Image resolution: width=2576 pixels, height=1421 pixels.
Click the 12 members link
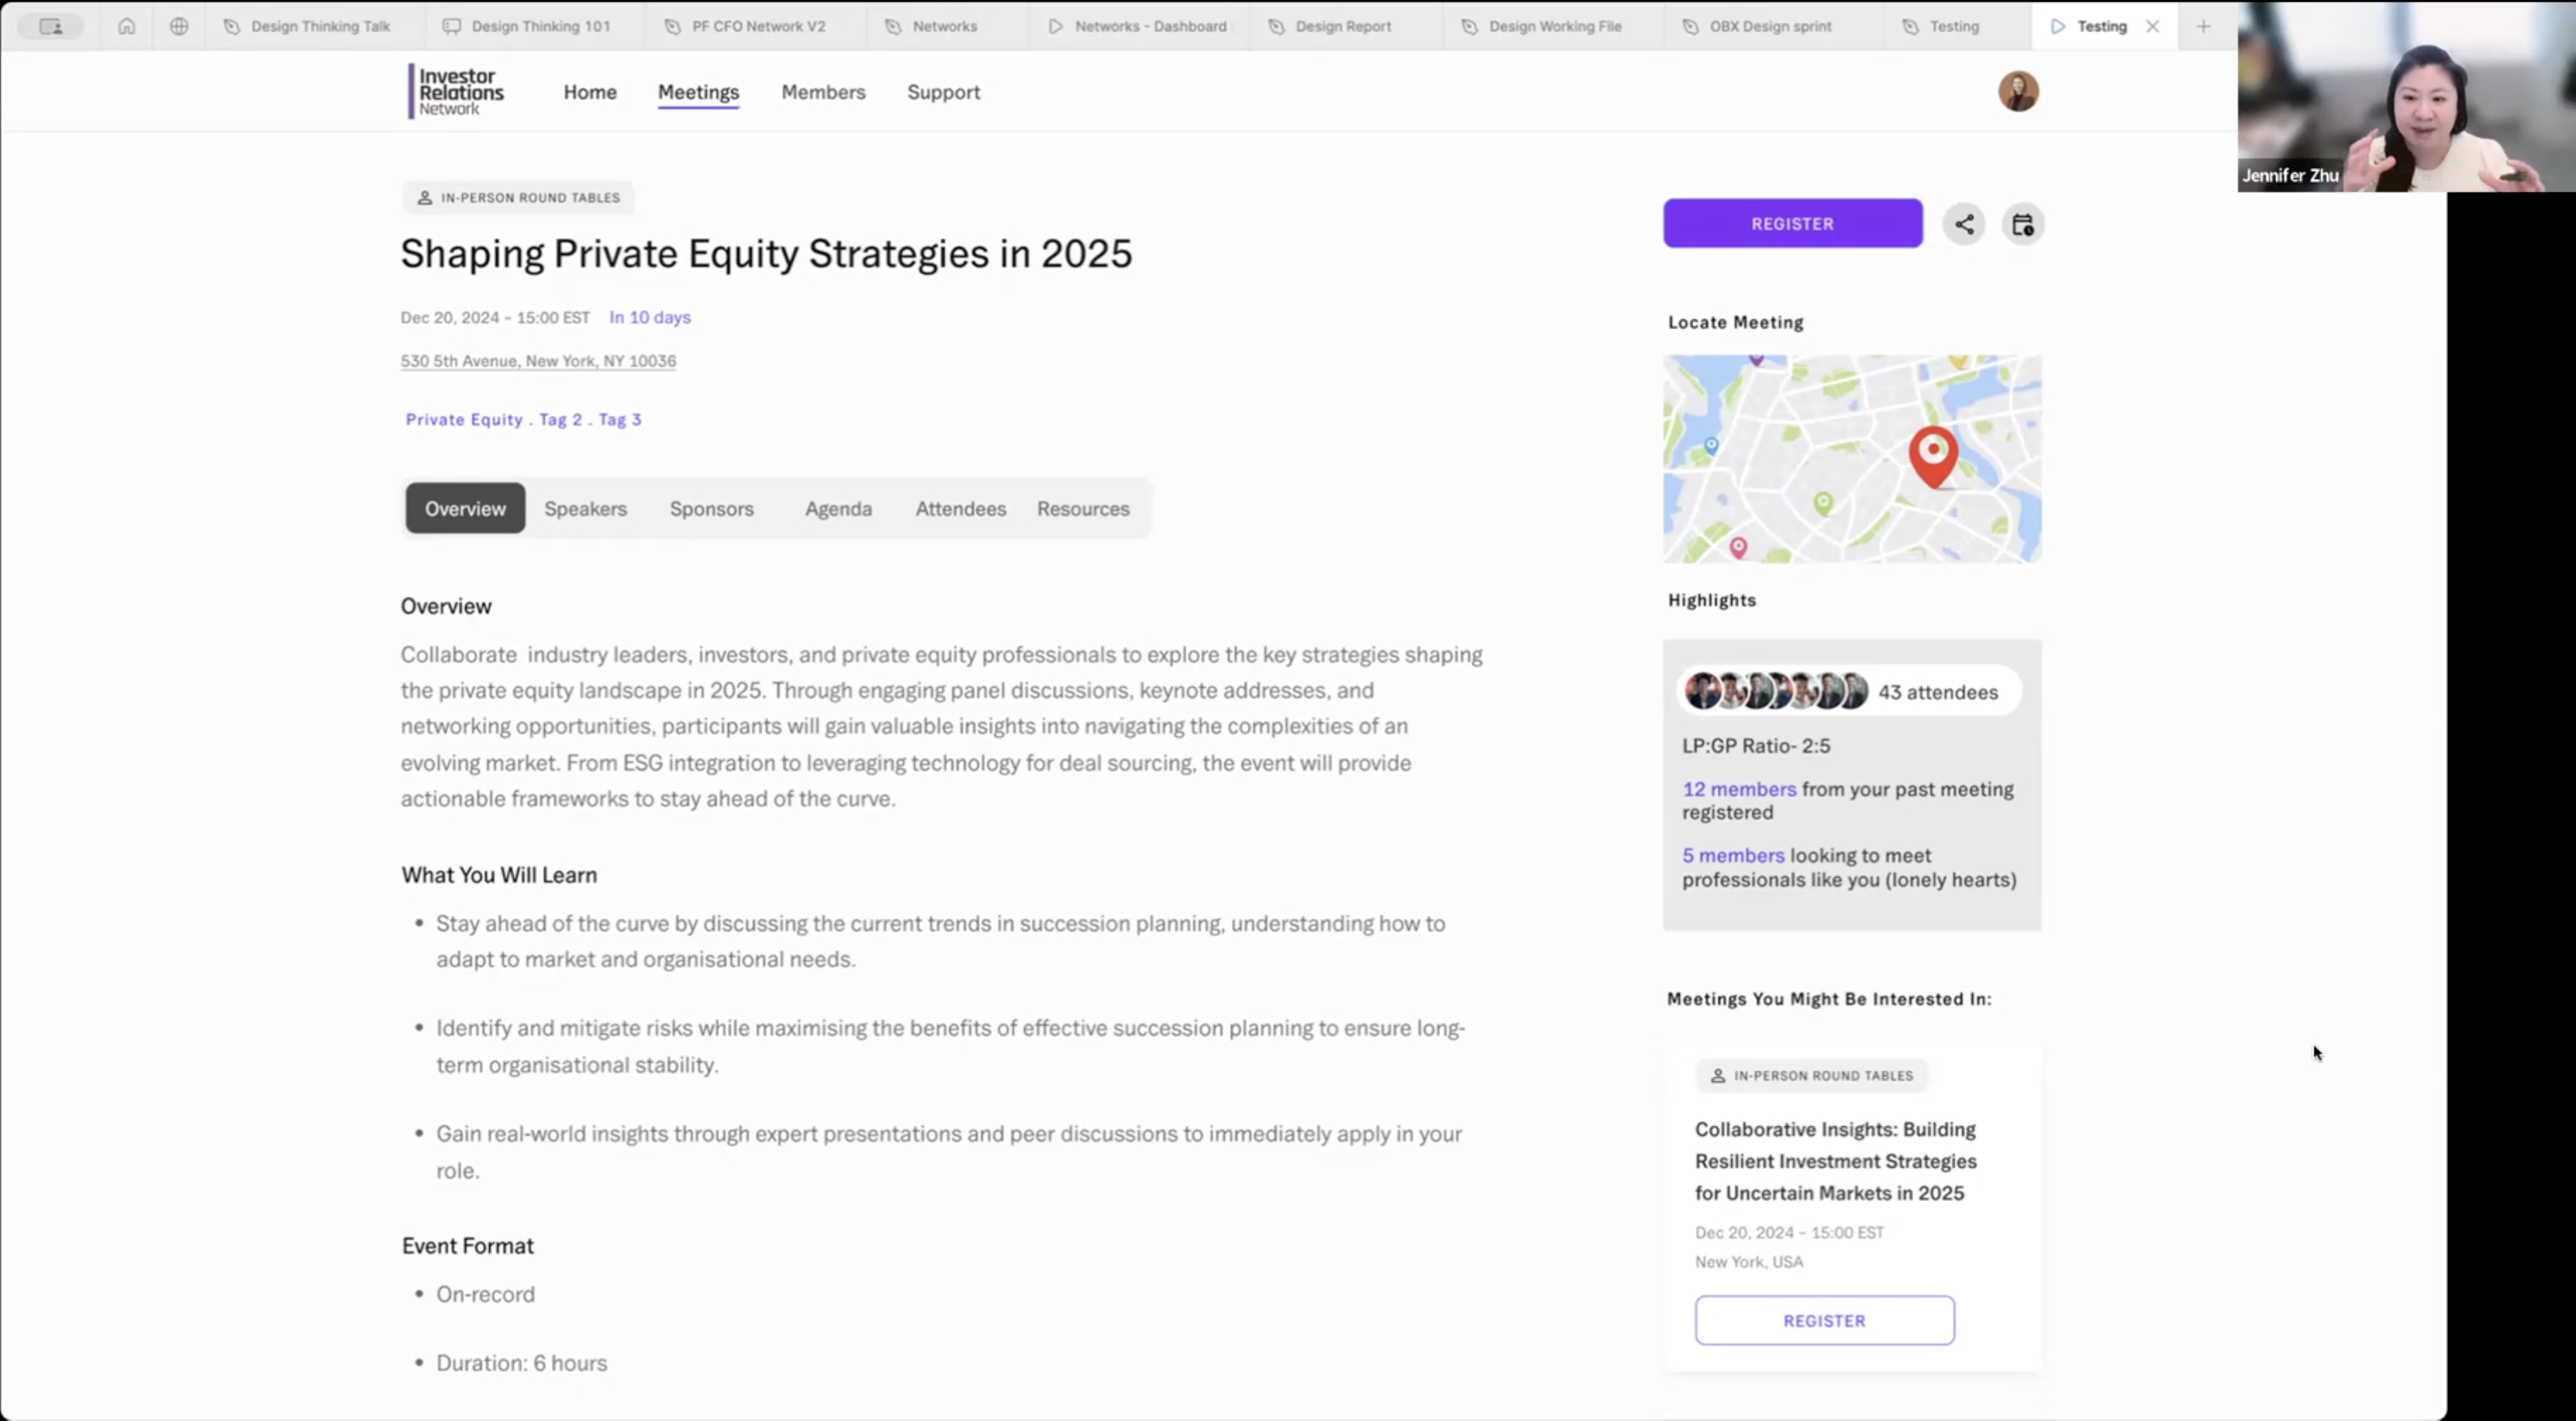(x=1738, y=789)
